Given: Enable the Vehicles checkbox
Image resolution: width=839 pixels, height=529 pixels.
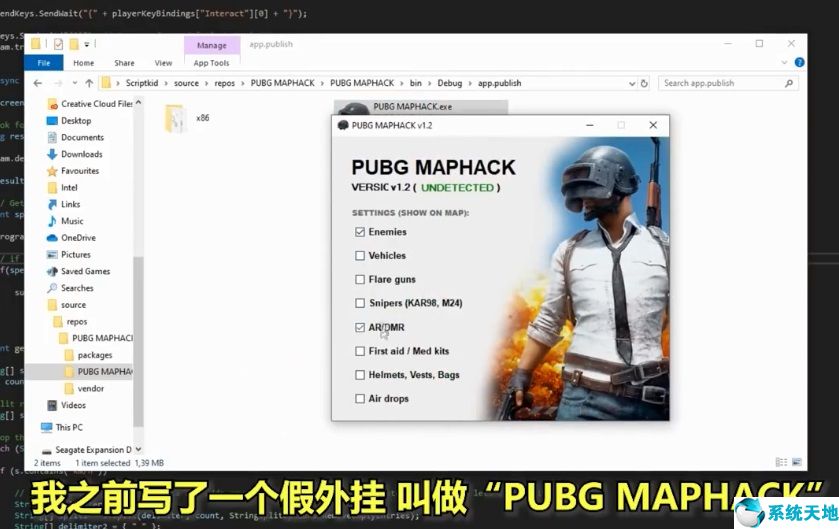Looking at the screenshot, I should (x=360, y=256).
